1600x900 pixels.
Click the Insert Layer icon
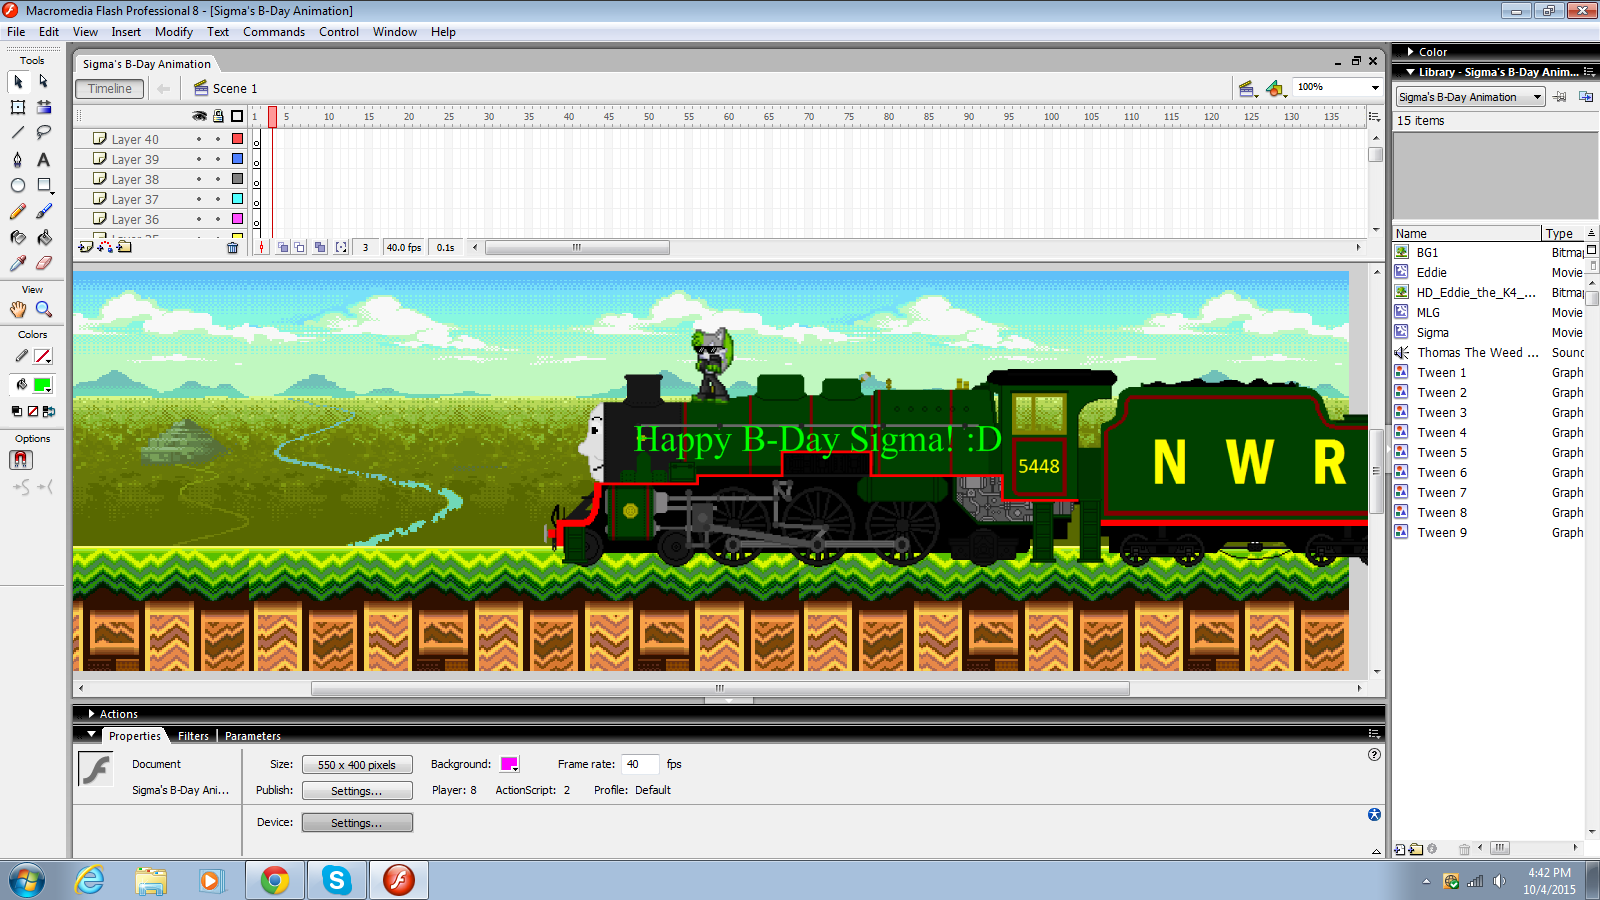(86, 247)
